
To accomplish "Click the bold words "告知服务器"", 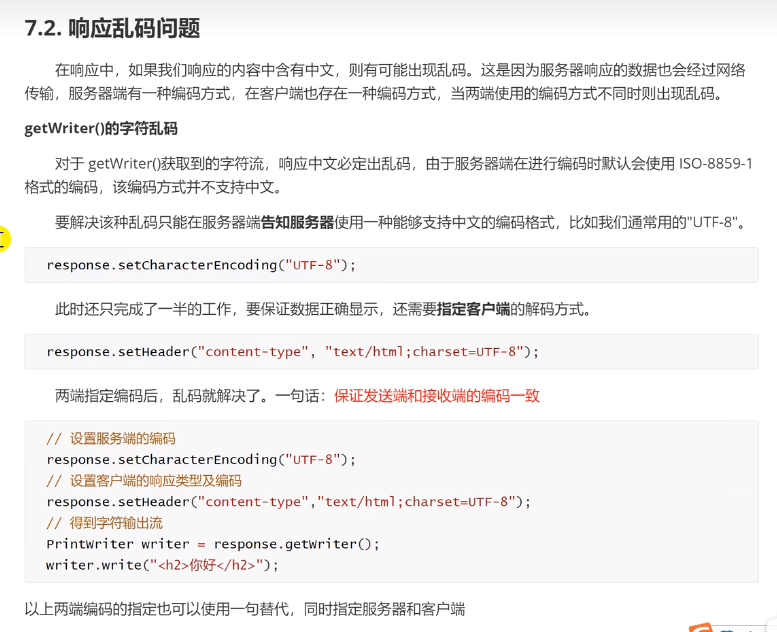I will point(297,222).
